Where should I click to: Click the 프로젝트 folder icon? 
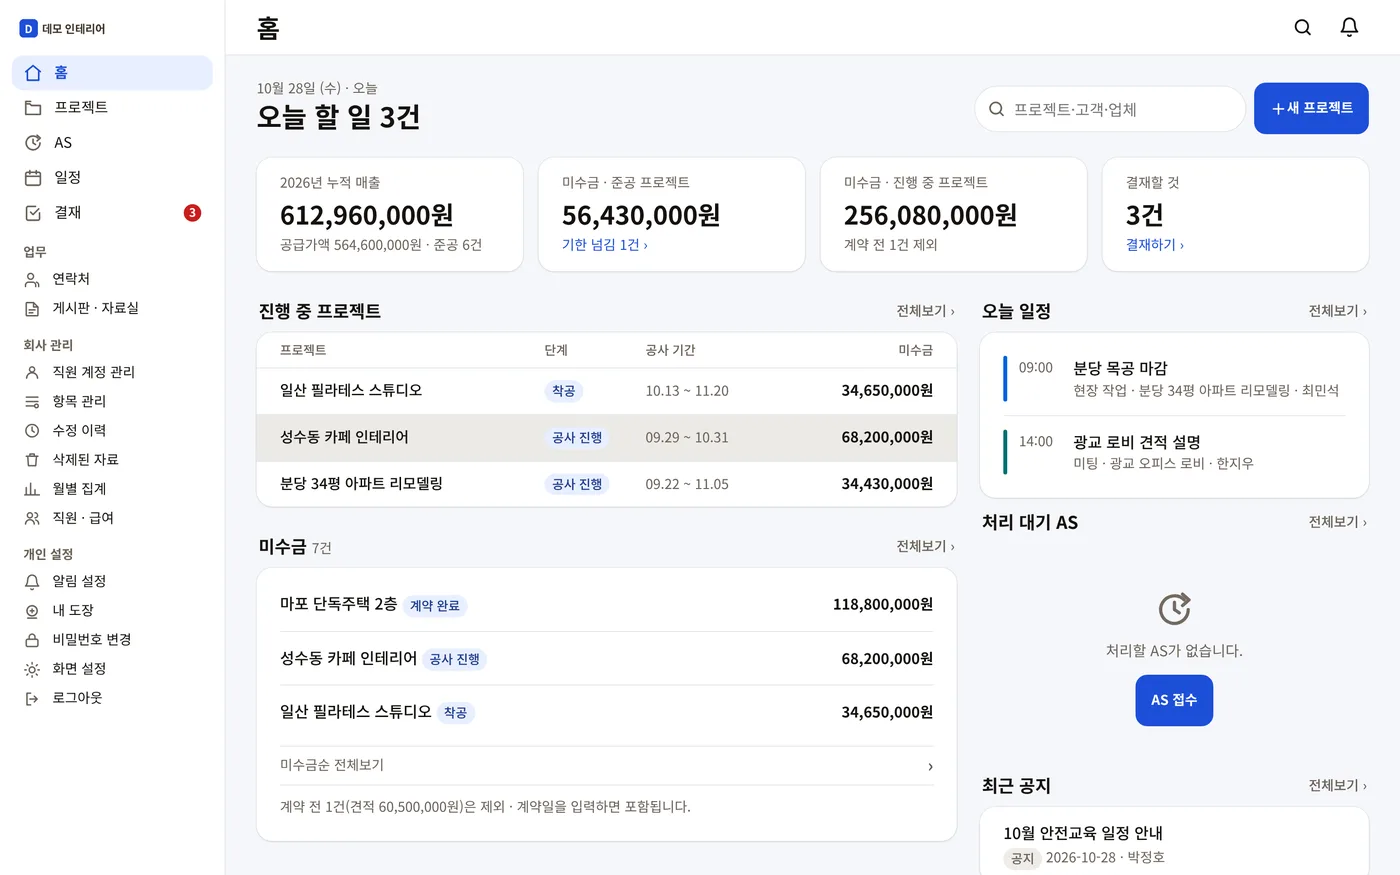pyautogui.click(x=33, y=108)
